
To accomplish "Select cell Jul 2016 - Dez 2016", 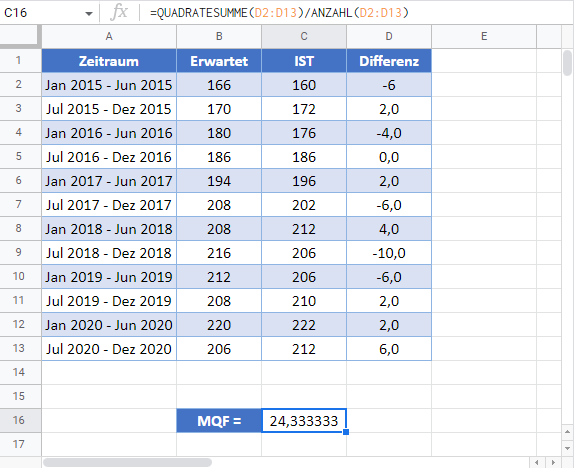I will click(x=109, y=157).
